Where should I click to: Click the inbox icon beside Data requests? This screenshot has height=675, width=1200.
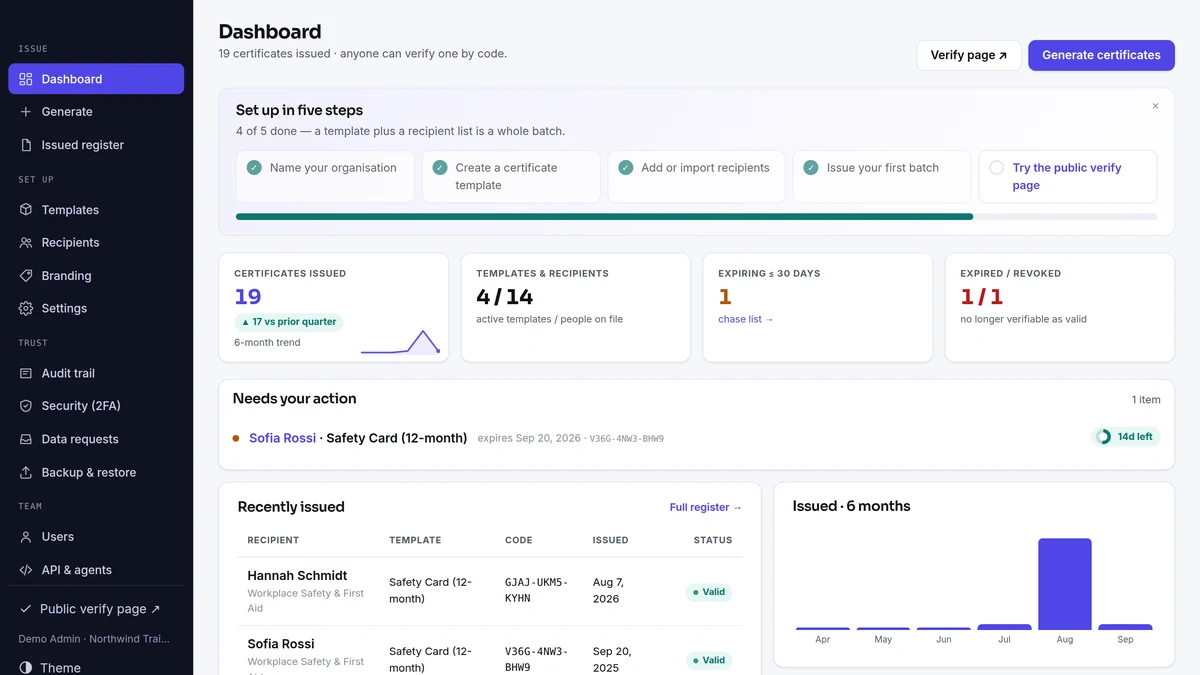coord(26,439)
